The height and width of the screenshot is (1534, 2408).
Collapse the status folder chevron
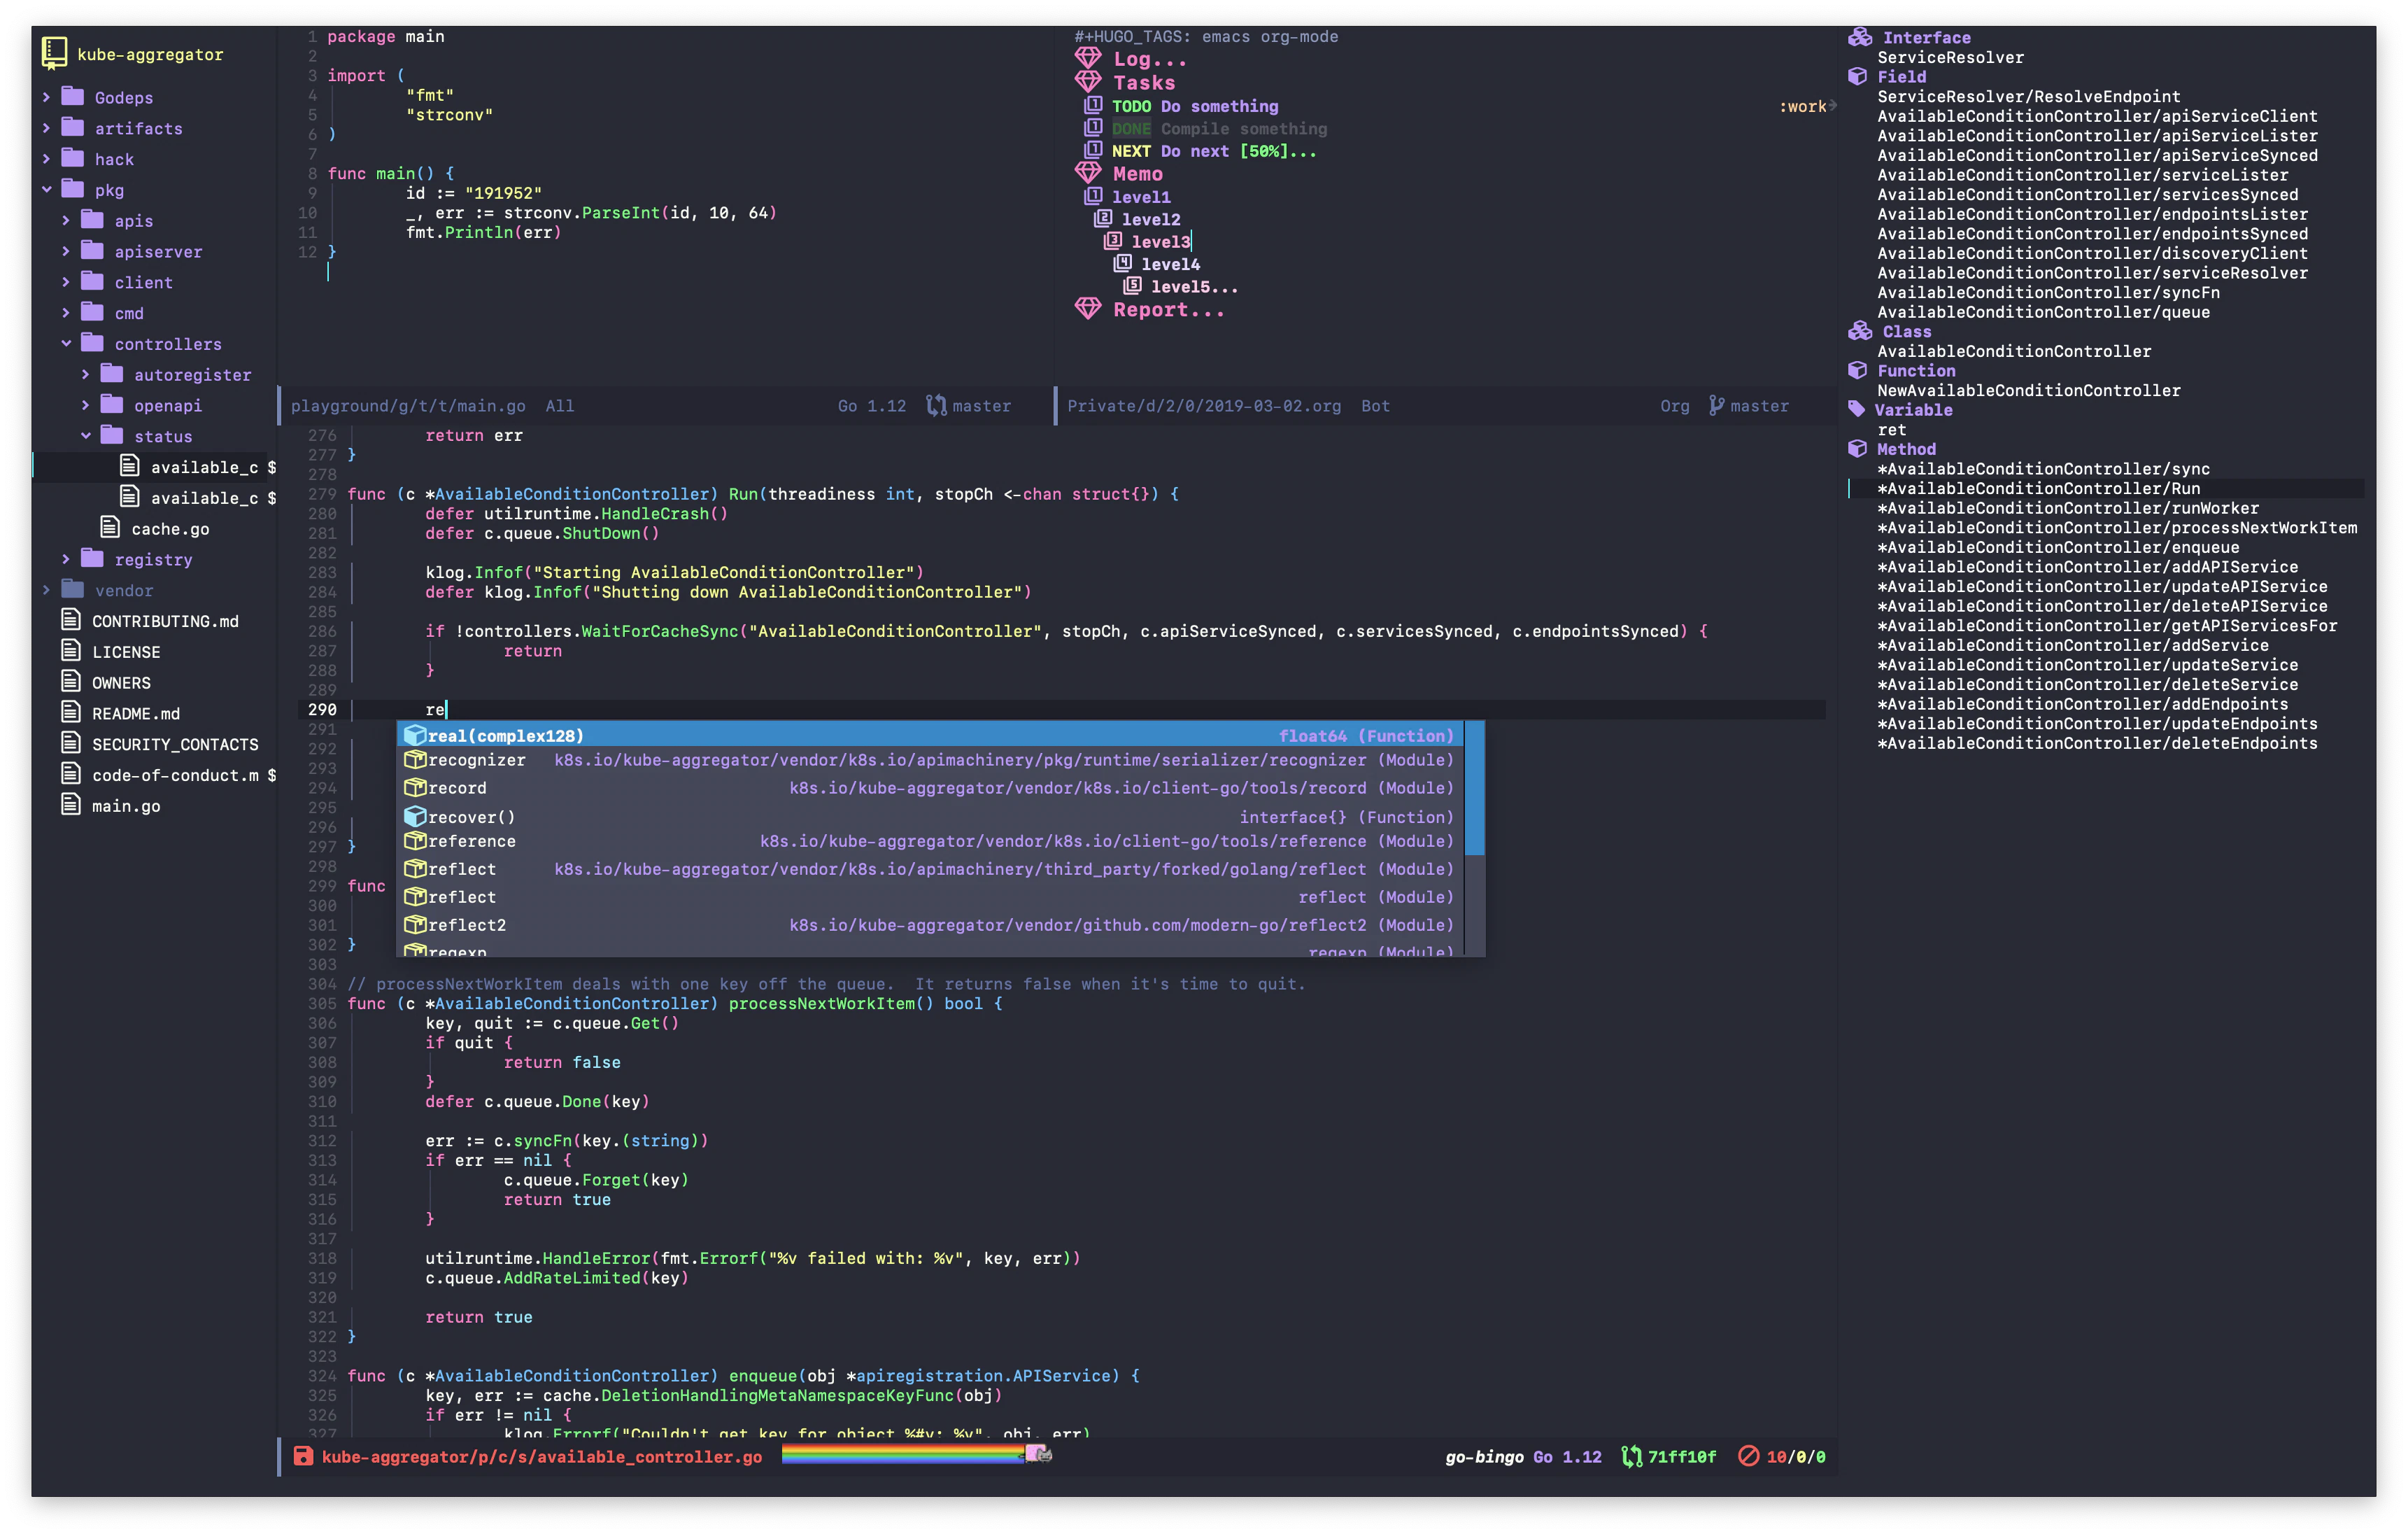(x=86, y=435)
